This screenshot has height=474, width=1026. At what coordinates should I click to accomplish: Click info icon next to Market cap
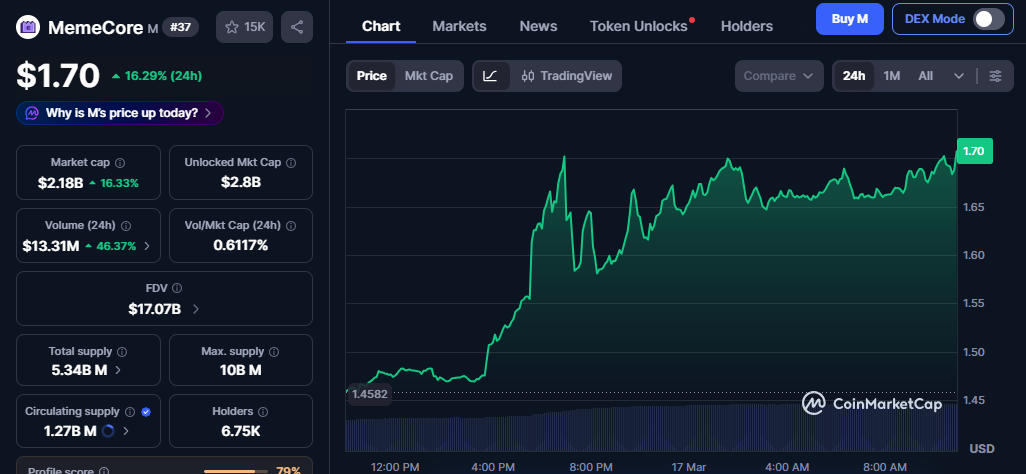[x=120, y=162]
